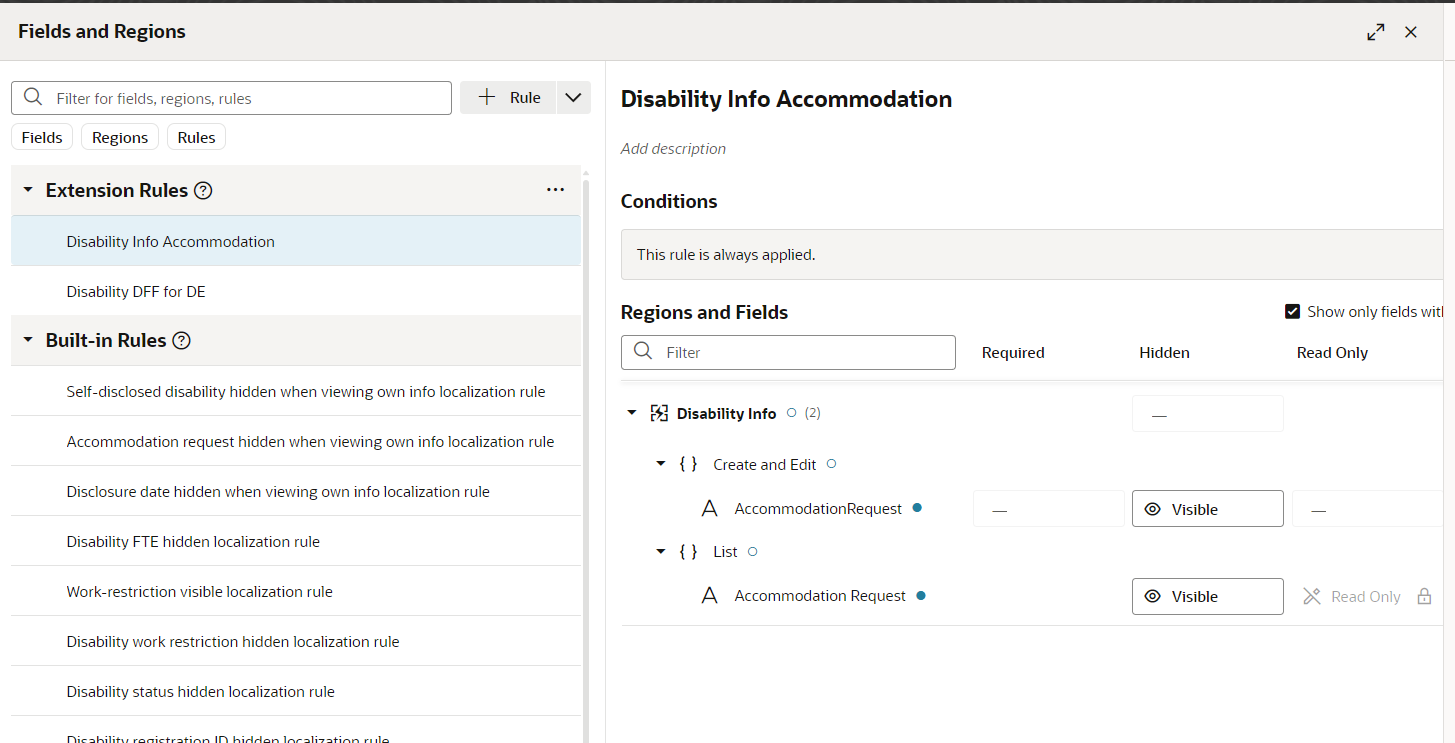Select the Disability DFF for DE rule
The image size is (1455, 743).
(x=135, y=291)
